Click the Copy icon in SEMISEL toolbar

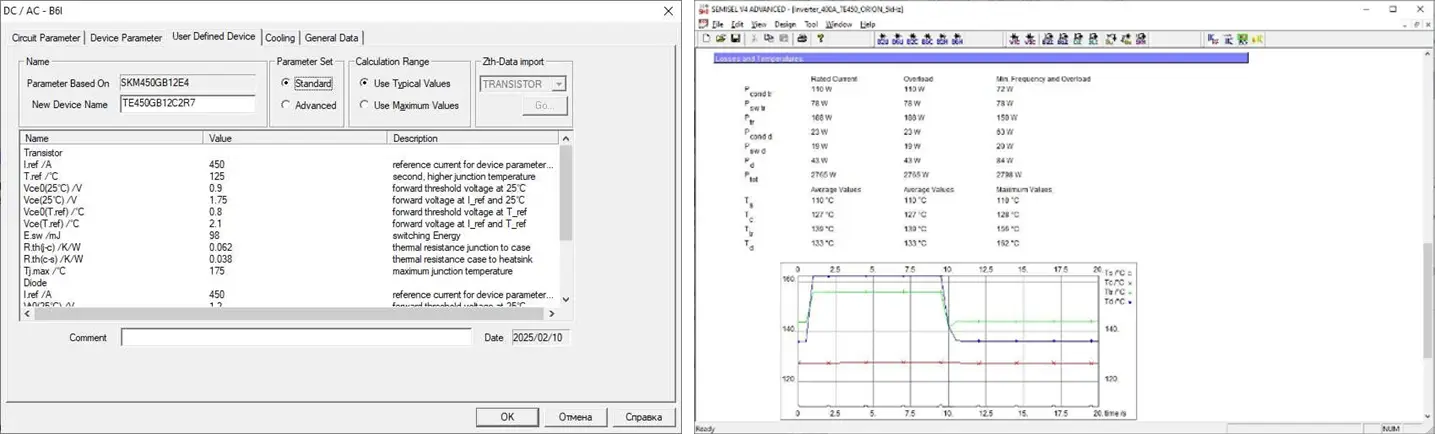click(768, 39)
